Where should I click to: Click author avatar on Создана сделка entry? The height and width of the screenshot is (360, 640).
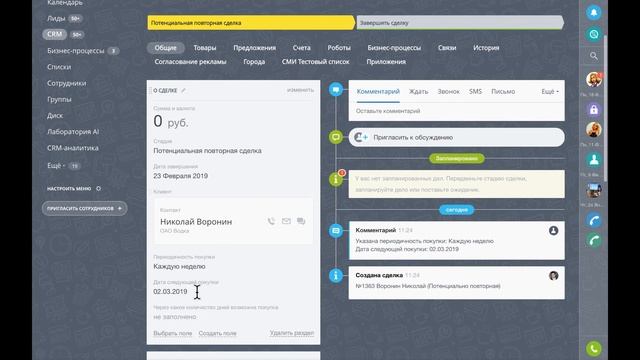coord(553,276)
